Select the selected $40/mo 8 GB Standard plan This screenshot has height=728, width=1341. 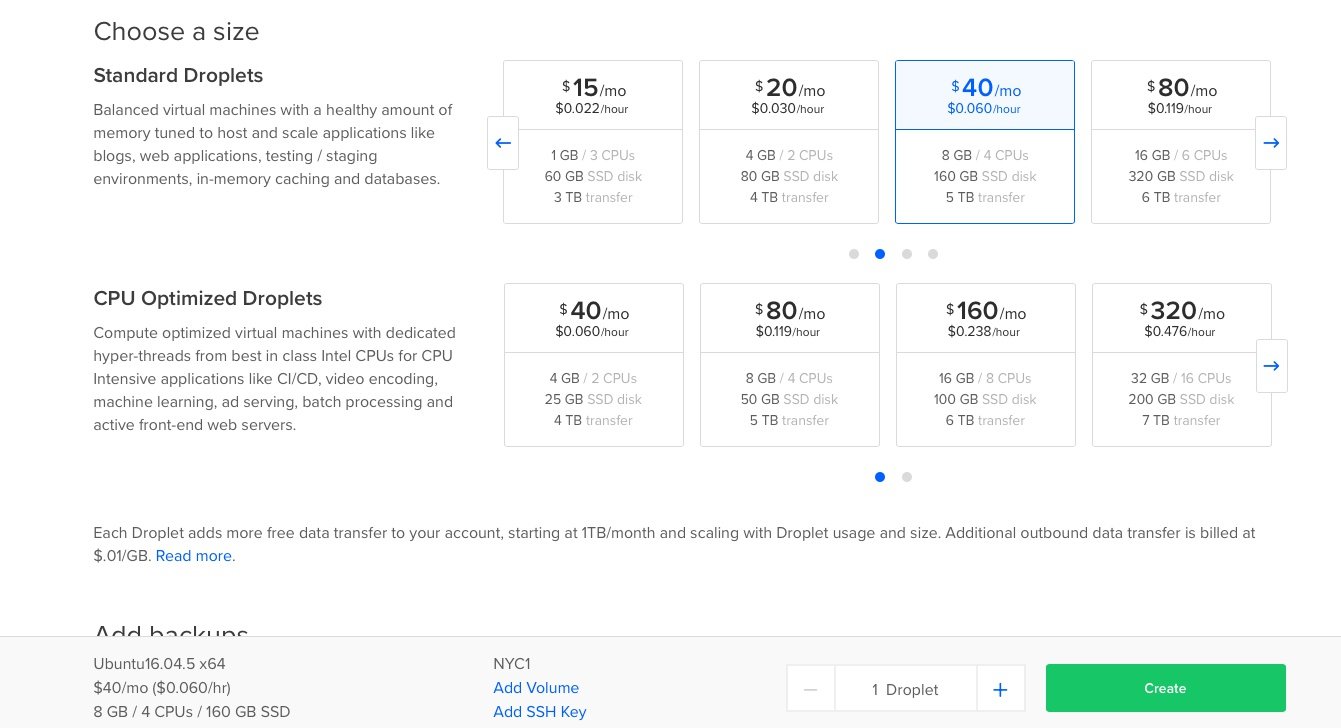tap(985, 141)
